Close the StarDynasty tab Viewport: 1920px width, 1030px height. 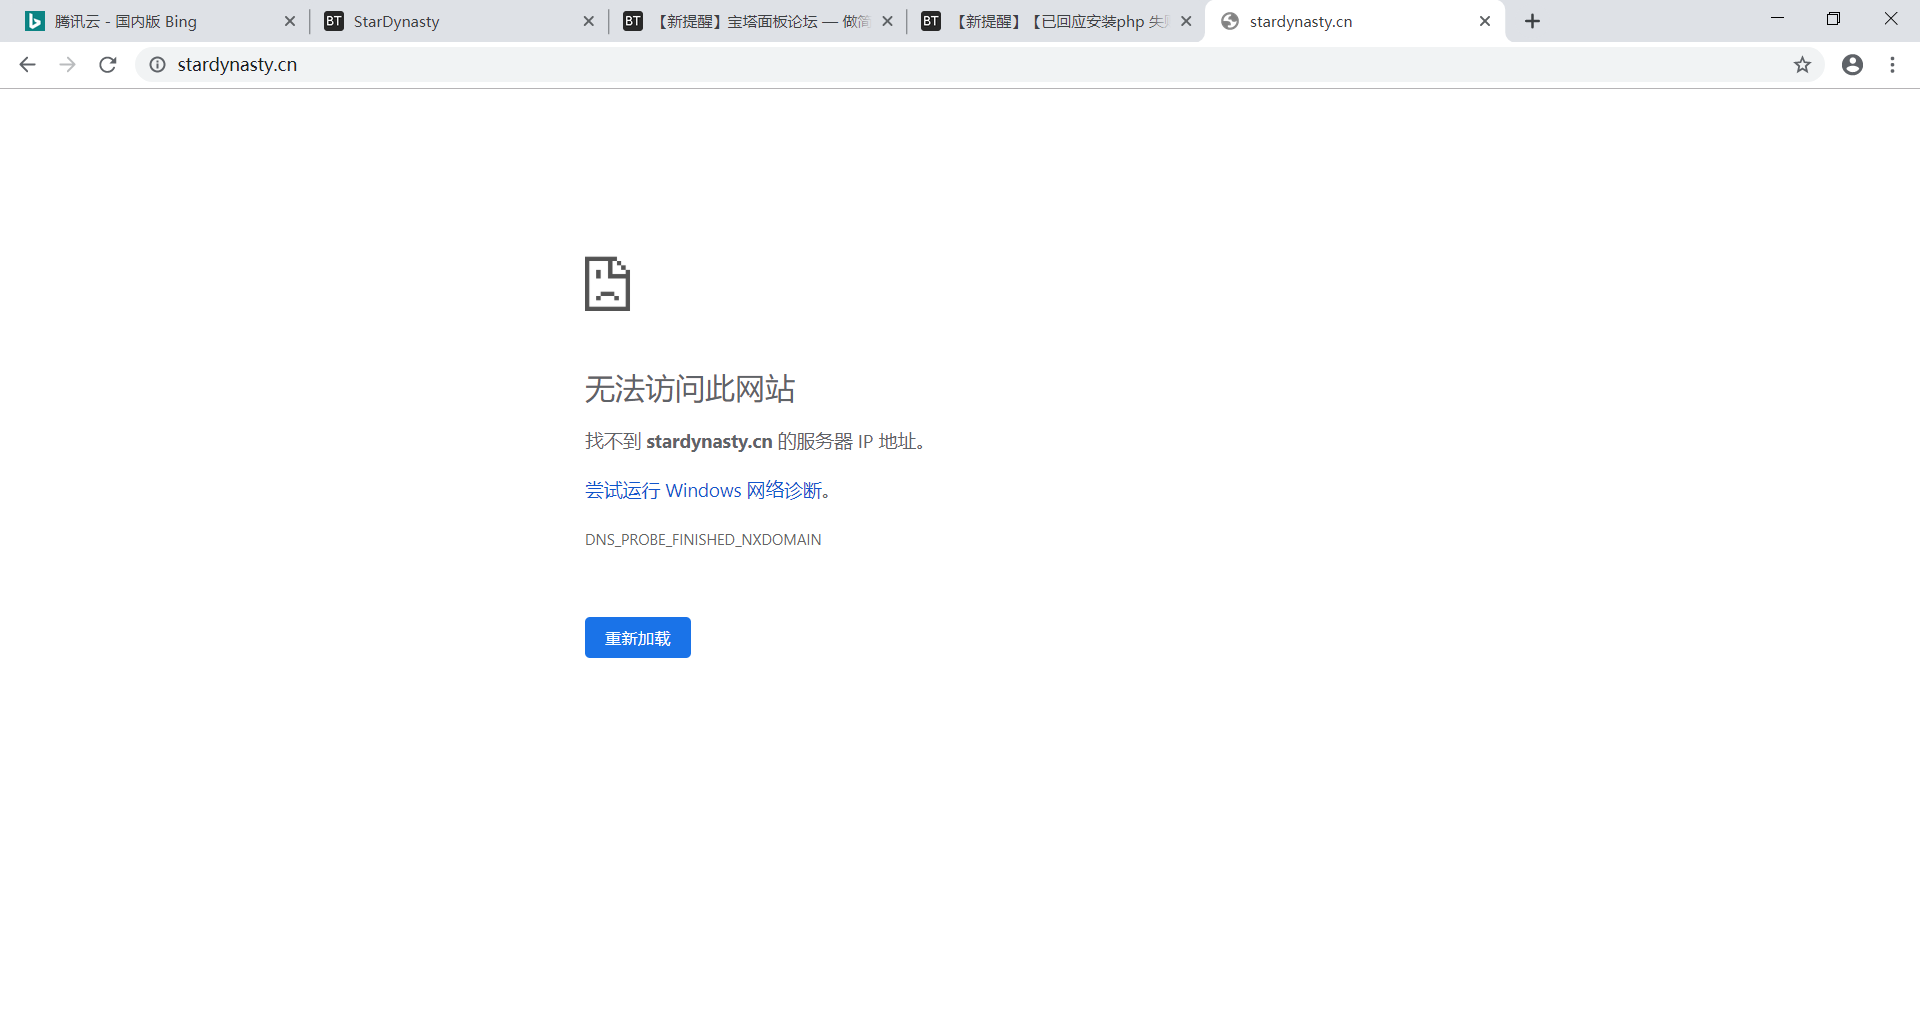click(588, 20)
